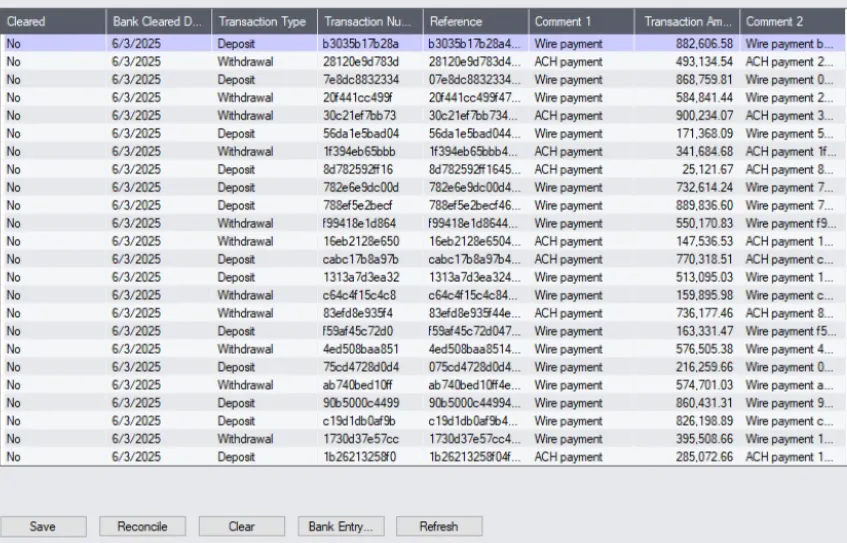Screen dimensions: 847x543
Task: Select transaction number f99418e1d864
Action: [359, 223]
